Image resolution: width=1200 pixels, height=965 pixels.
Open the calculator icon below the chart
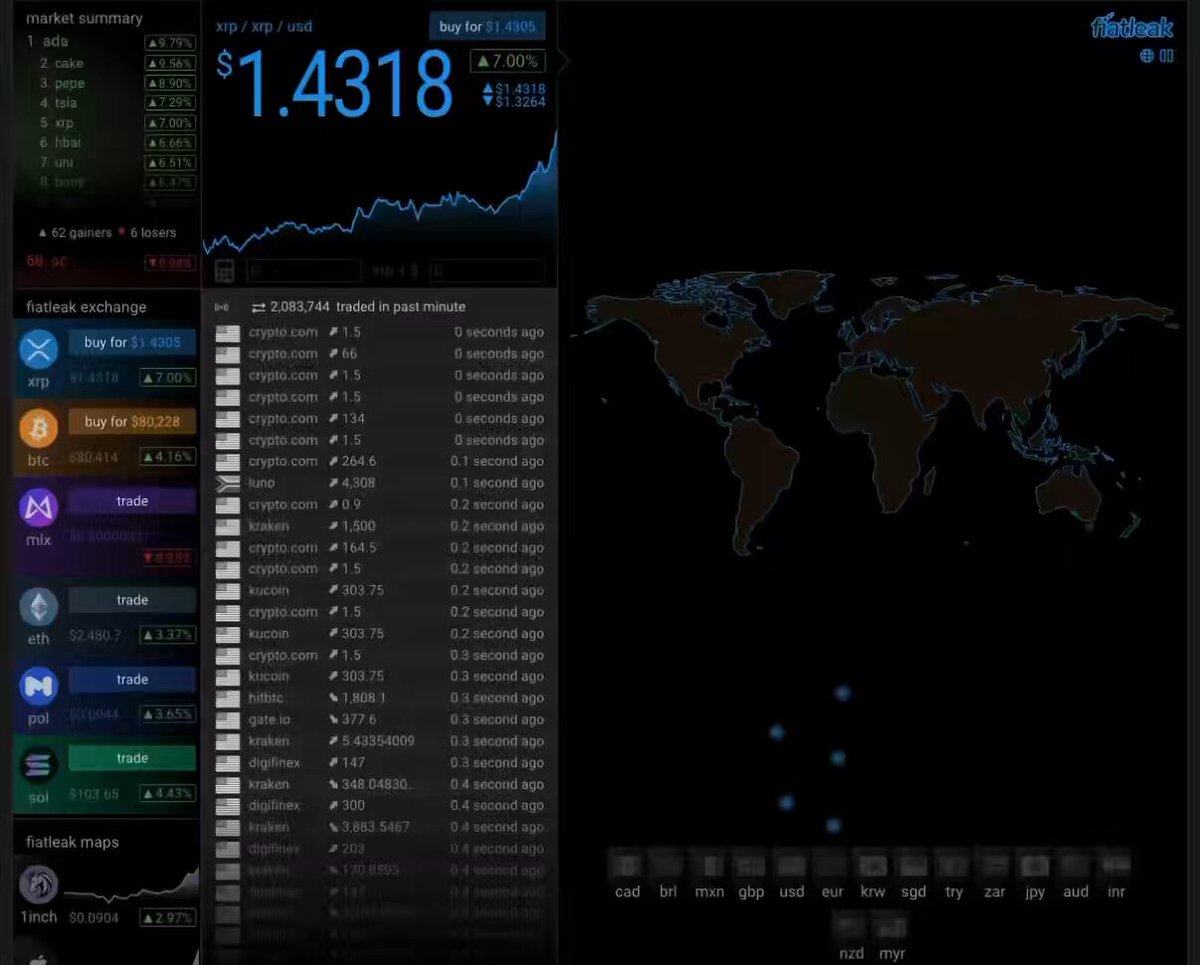[225, 270]
